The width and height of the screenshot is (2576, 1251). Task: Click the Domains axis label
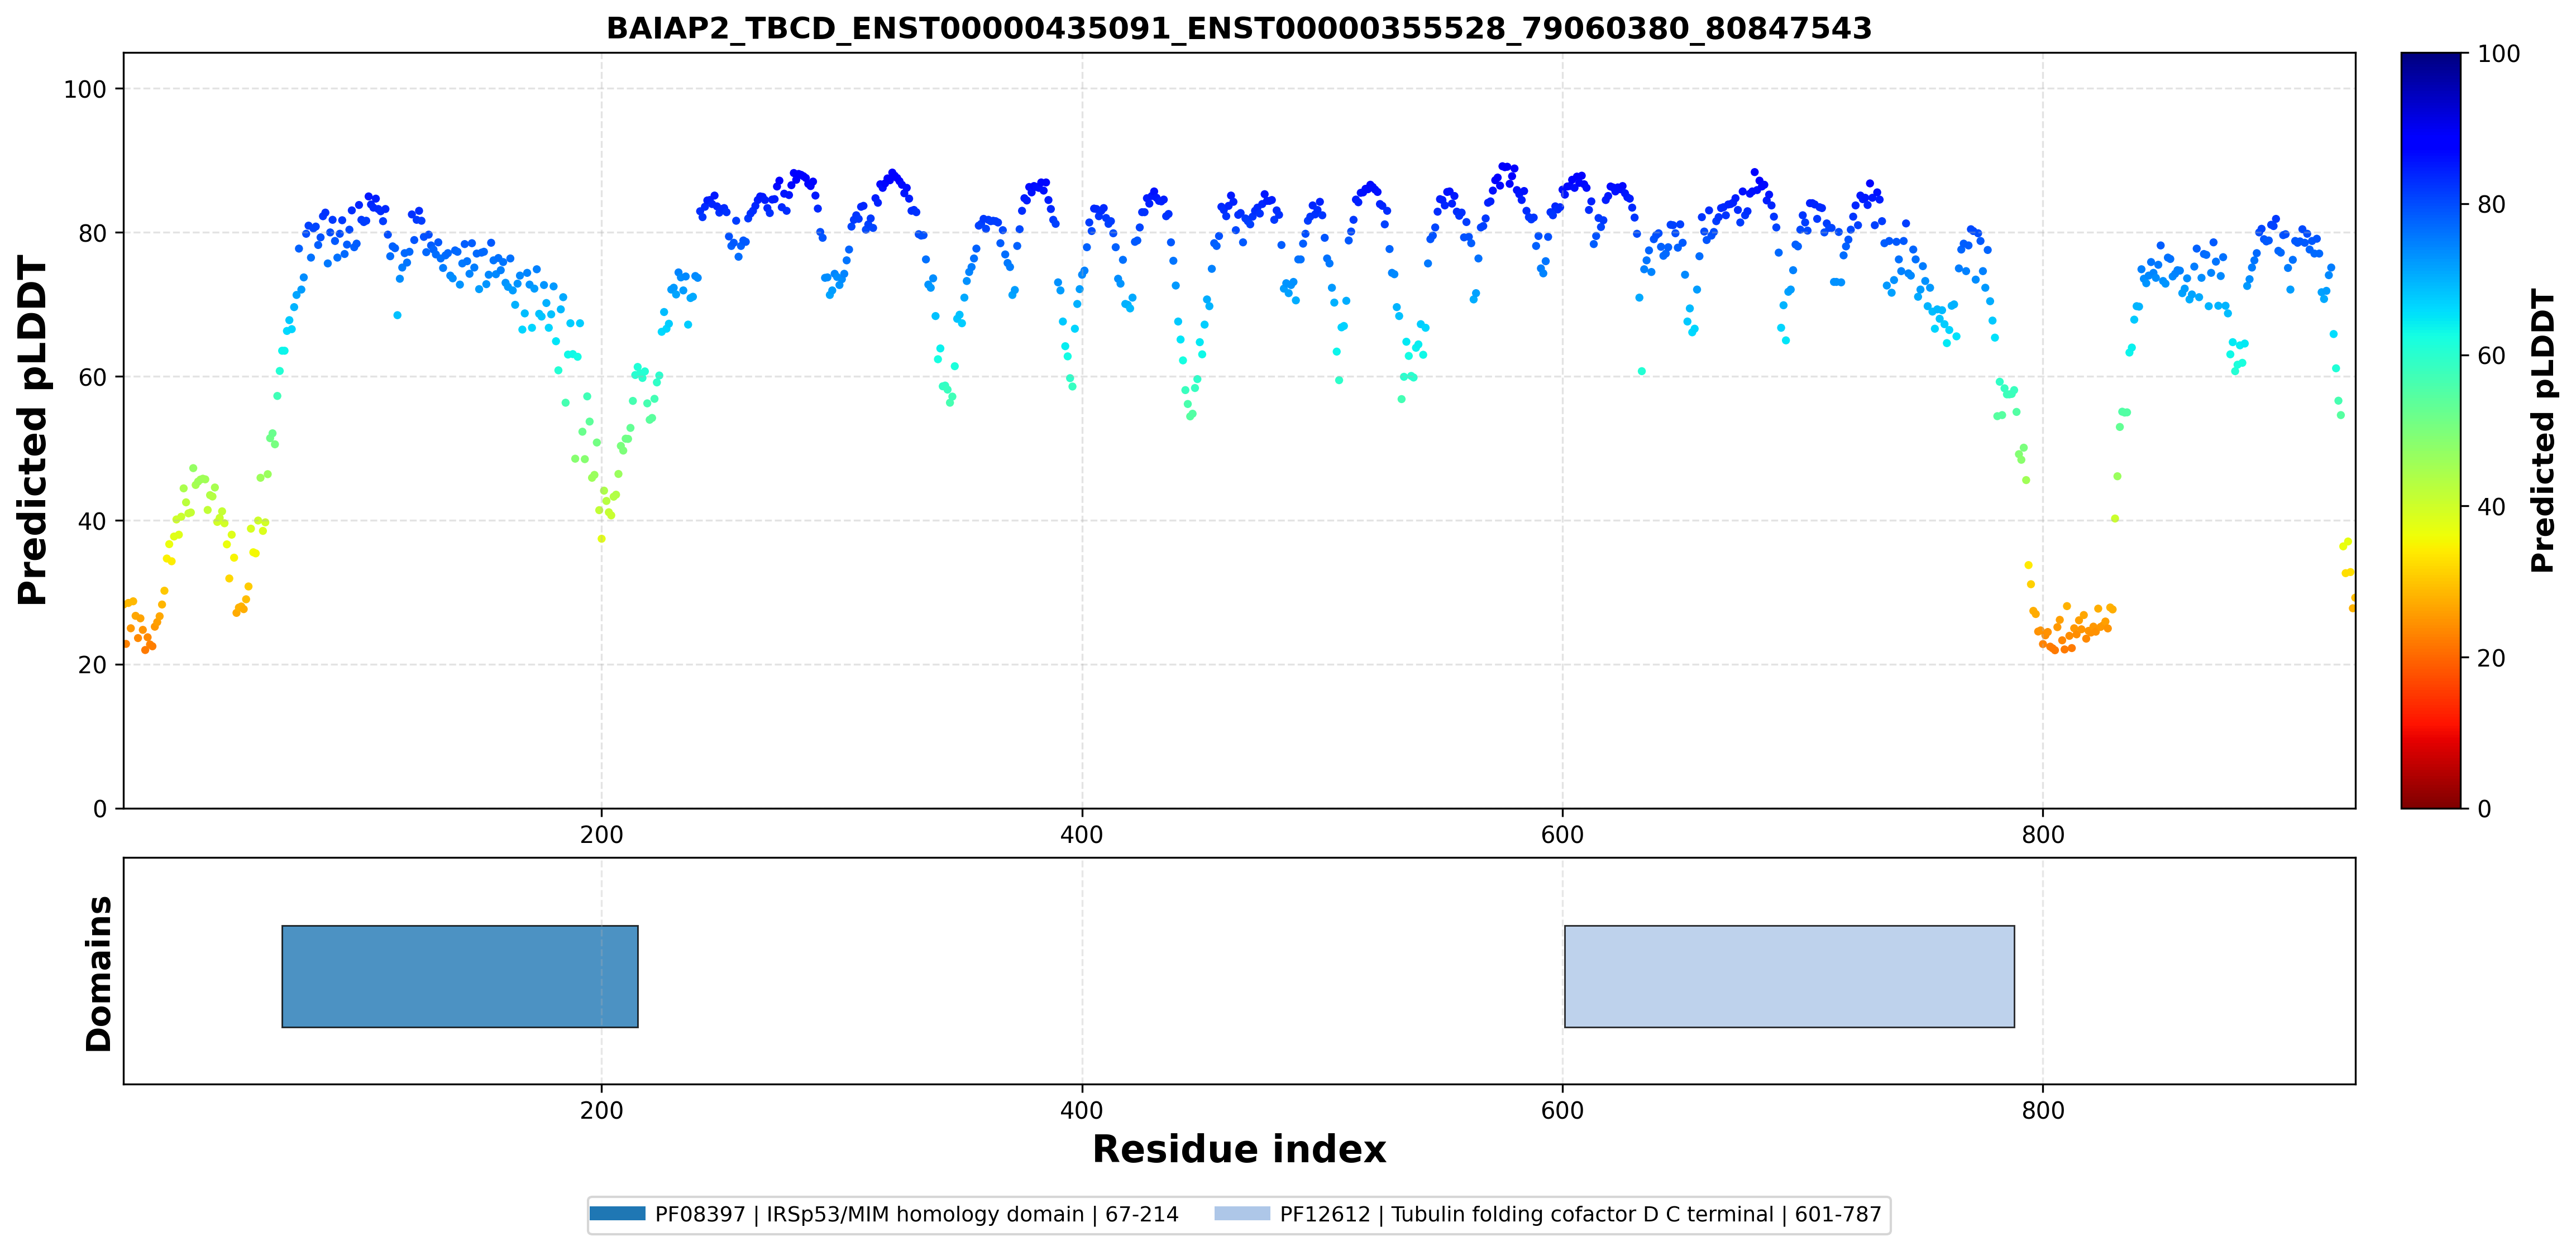point(99,973)
